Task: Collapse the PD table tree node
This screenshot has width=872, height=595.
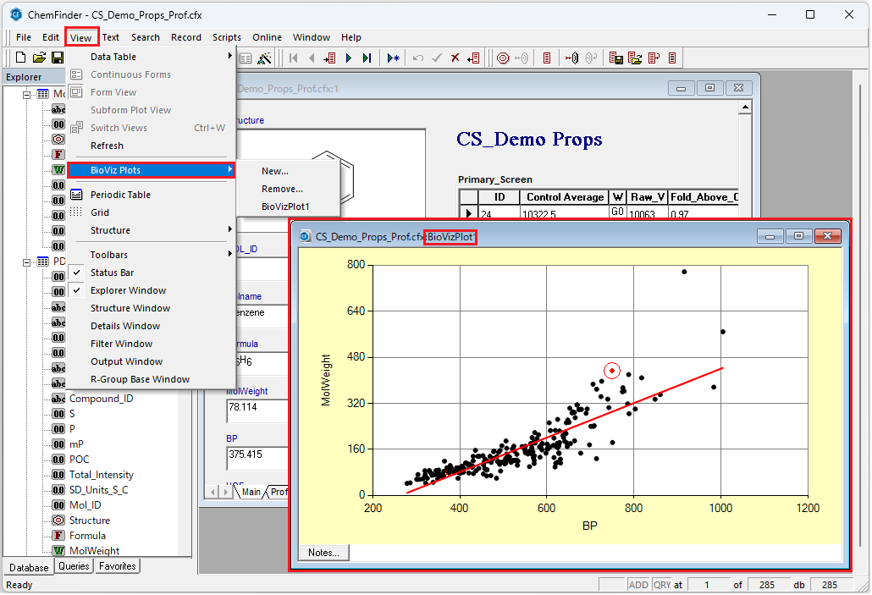Action: 28,262
